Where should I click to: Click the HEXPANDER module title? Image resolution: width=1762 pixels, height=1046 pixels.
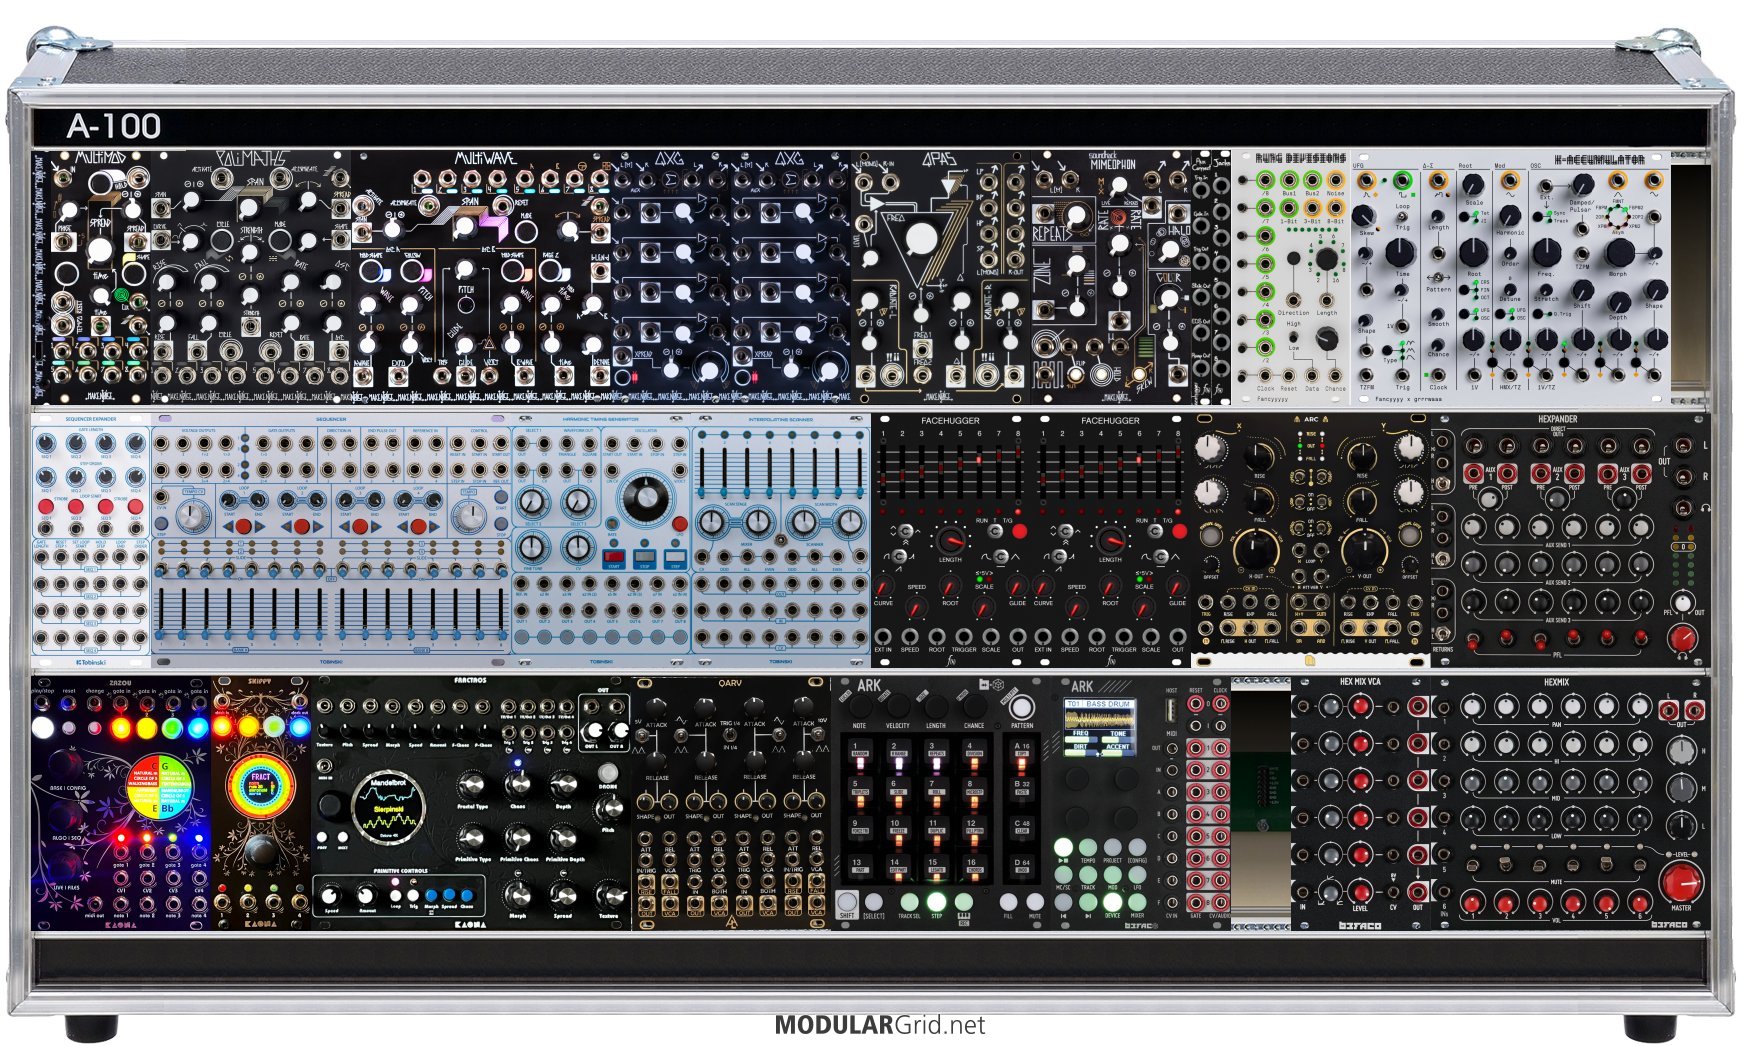tap(1557, 419)
